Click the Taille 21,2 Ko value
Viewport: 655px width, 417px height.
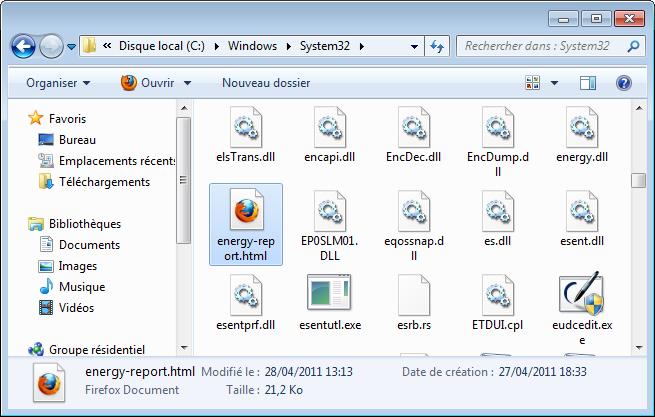pyautogui.click(x=283, y=390)
